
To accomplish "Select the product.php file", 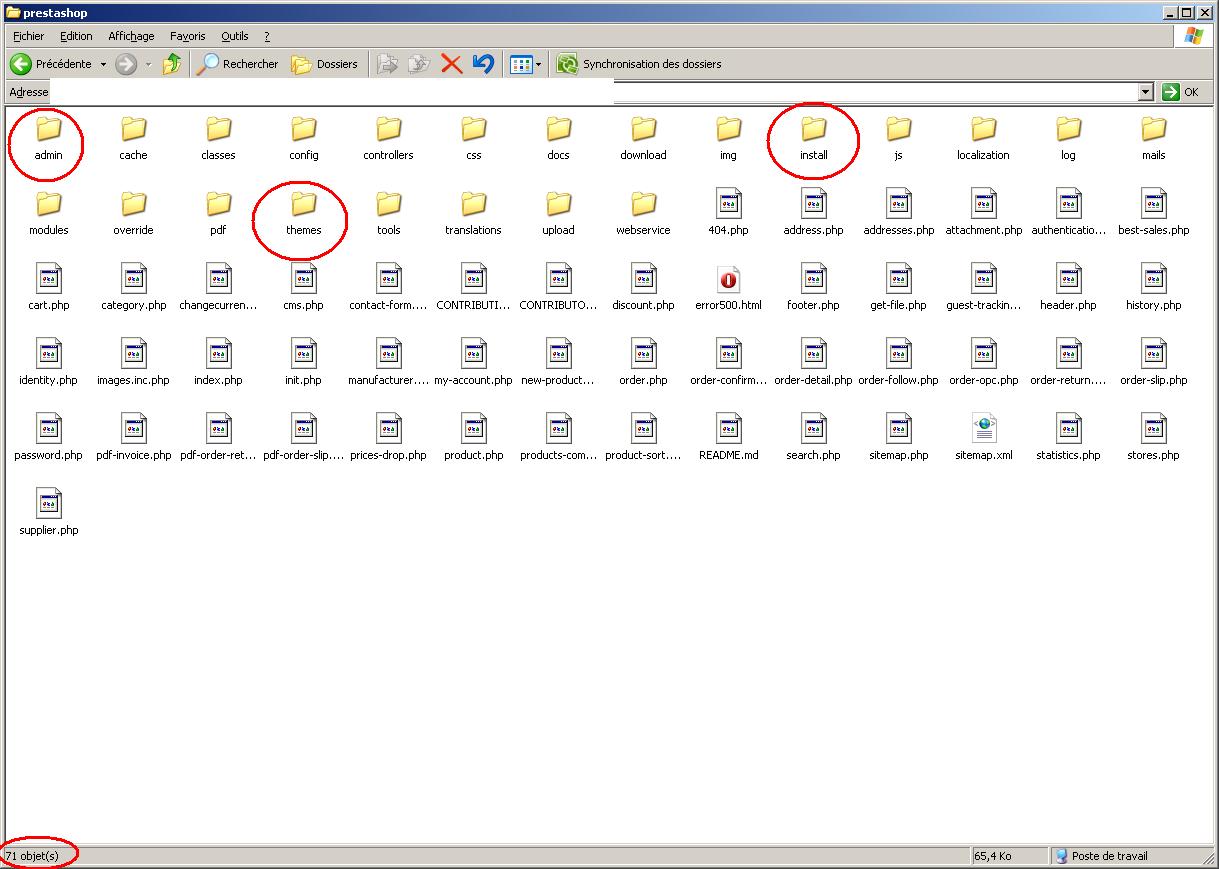I will tap(473, 438).
